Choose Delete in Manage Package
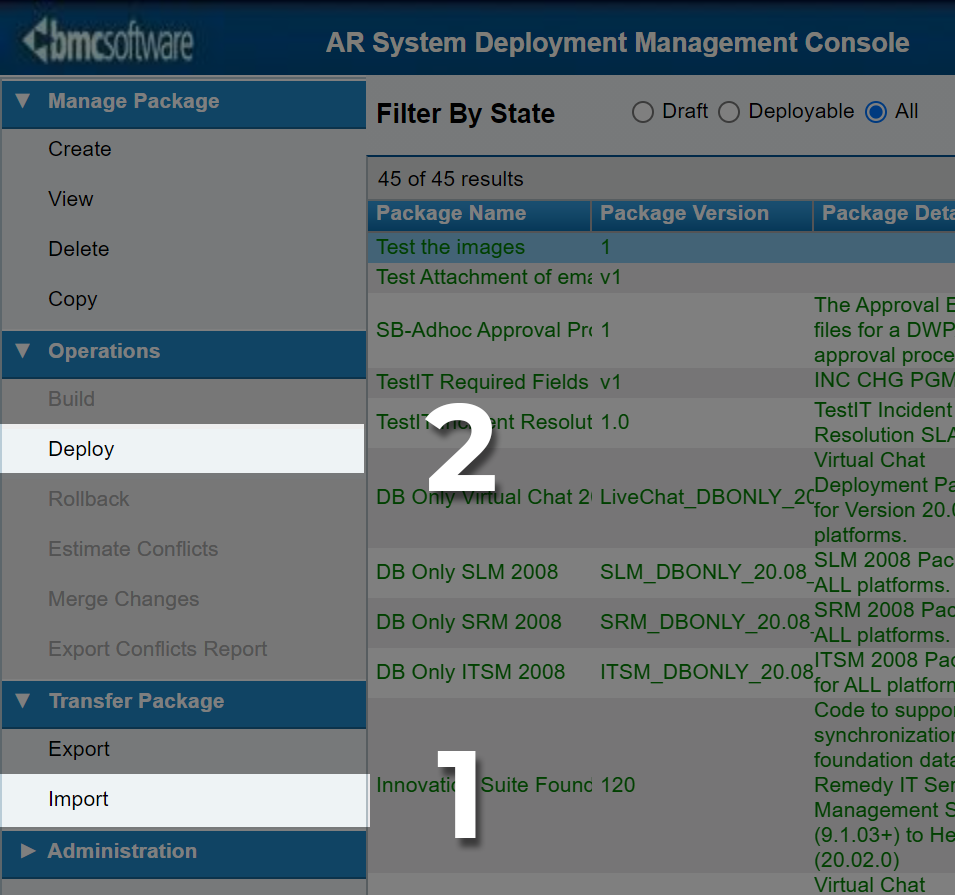The width and height of the screenshot is (955, 895). pos(79,249)
